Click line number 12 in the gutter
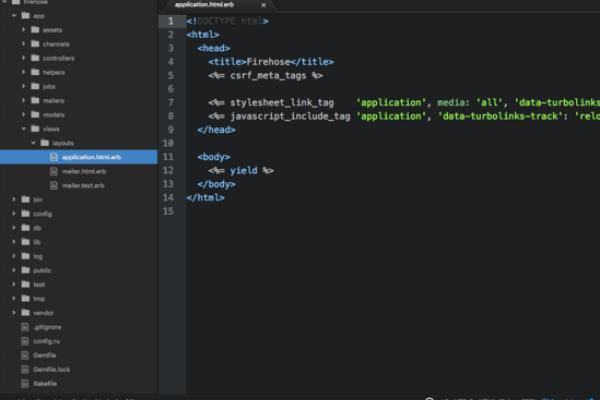Image resolution: width=600 pixels, height=400 pixels. point(170,170)
